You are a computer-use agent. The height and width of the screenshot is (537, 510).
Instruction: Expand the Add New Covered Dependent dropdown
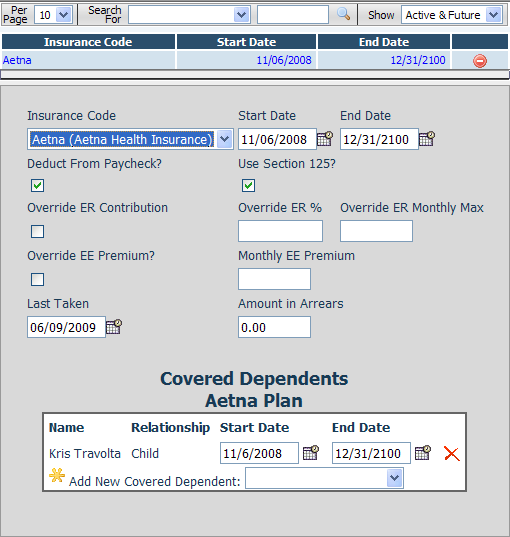(324, 478)
